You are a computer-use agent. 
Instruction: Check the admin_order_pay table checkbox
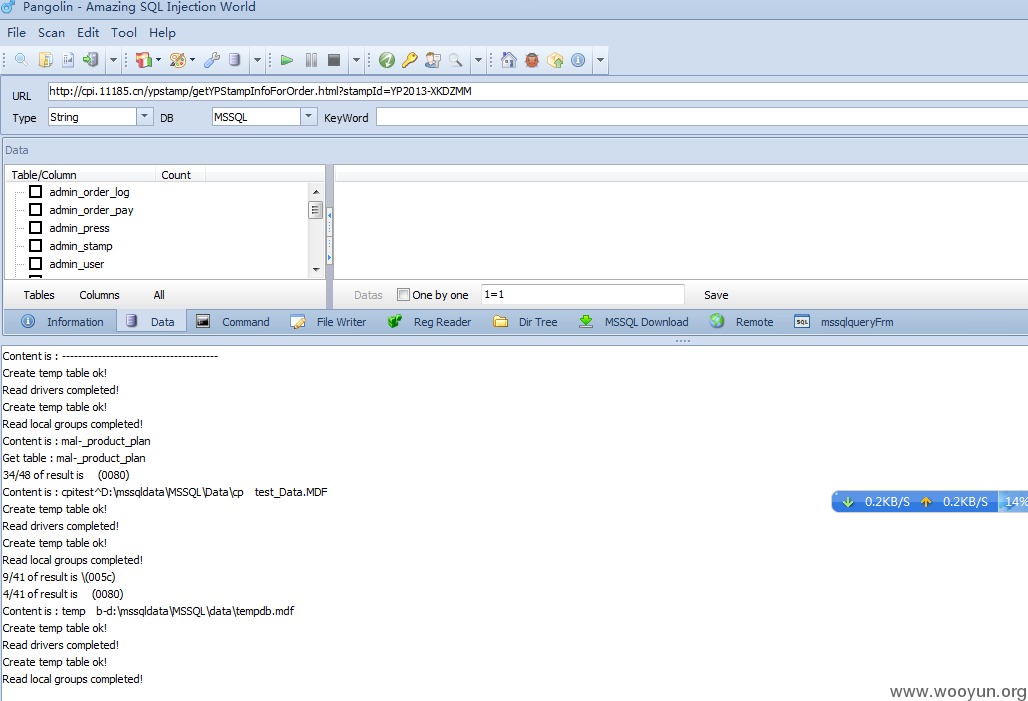[x=35, y=209]
